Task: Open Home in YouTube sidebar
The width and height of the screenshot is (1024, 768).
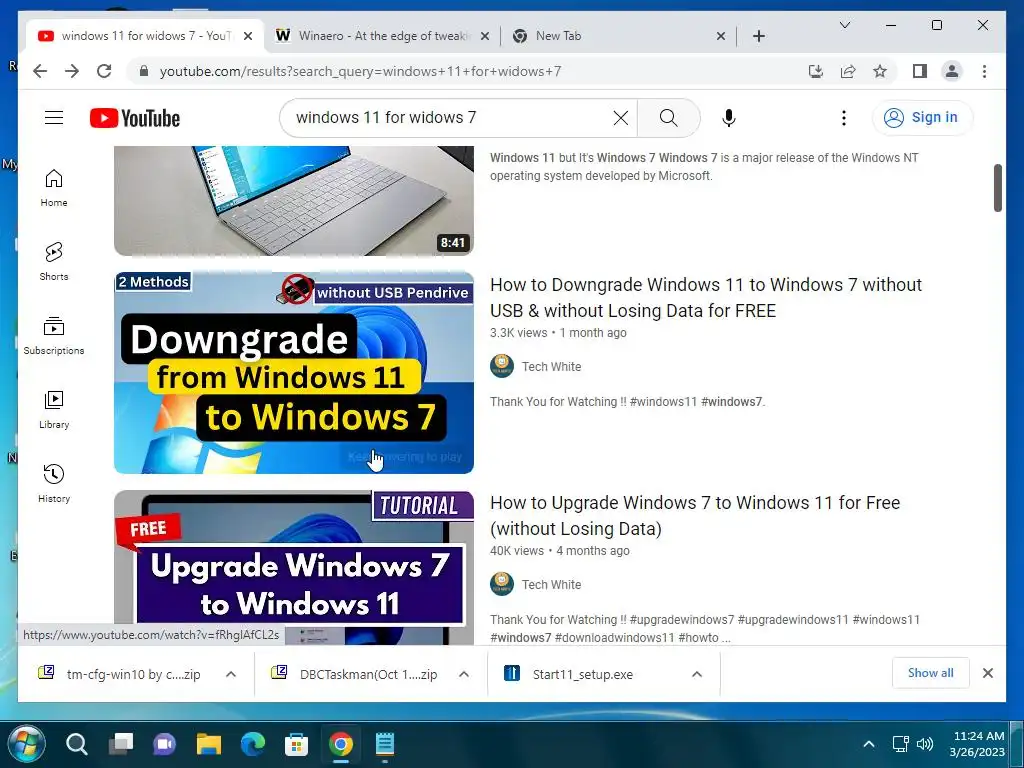Action: [x=54, y=188]
